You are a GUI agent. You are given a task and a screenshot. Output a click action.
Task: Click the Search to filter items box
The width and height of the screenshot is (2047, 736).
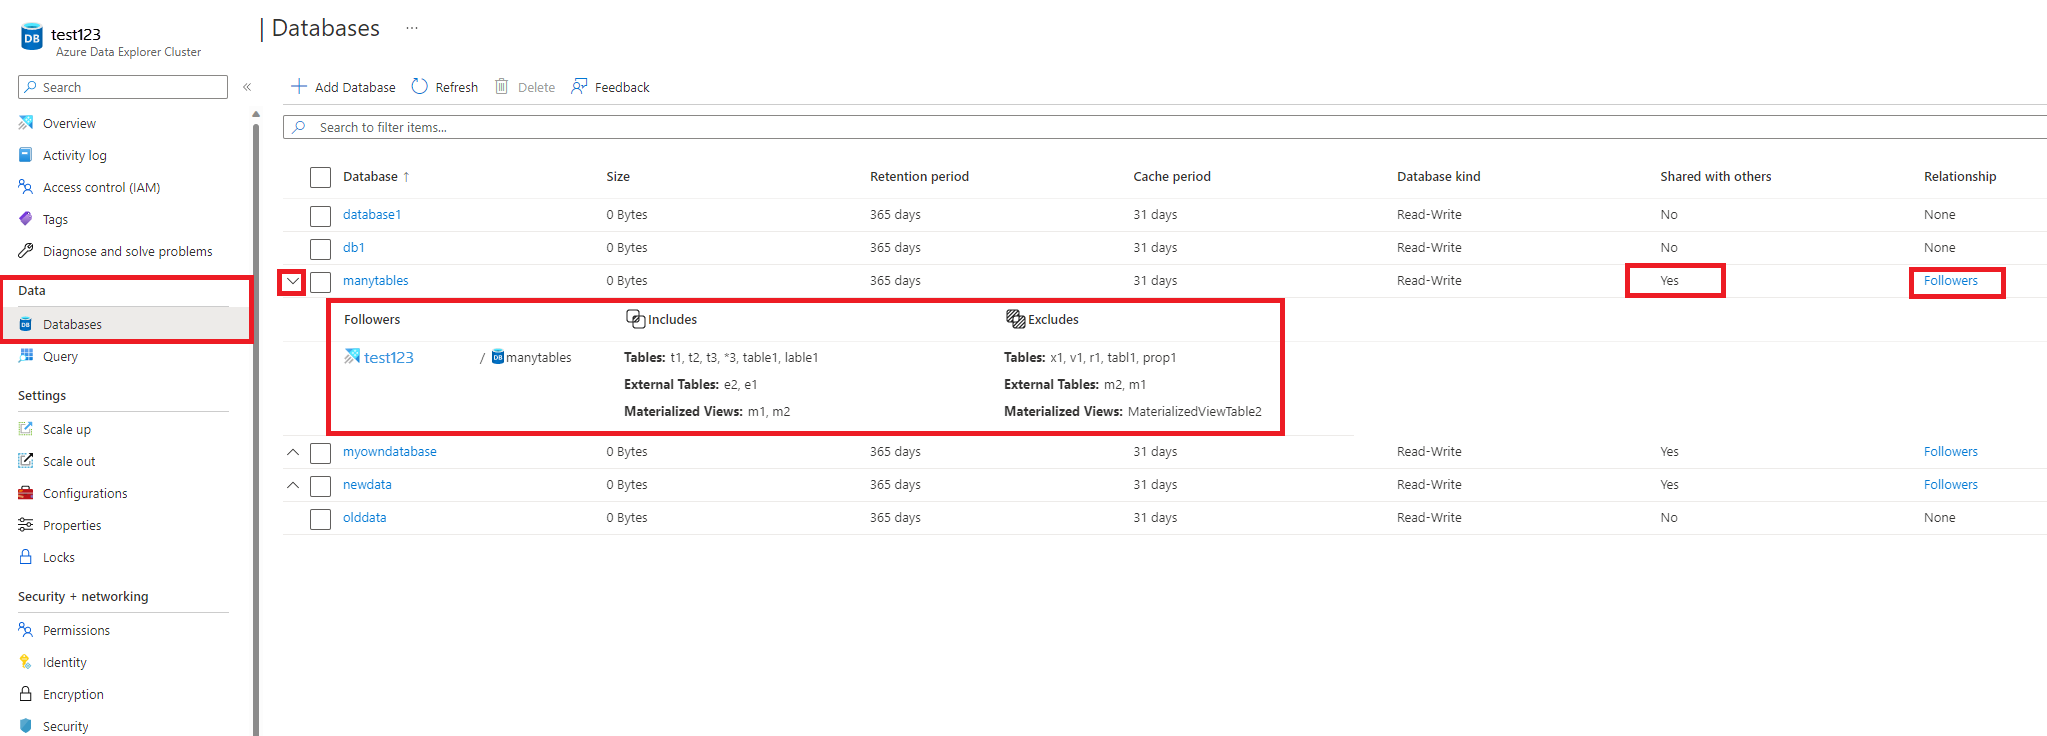coord(1165,127)
